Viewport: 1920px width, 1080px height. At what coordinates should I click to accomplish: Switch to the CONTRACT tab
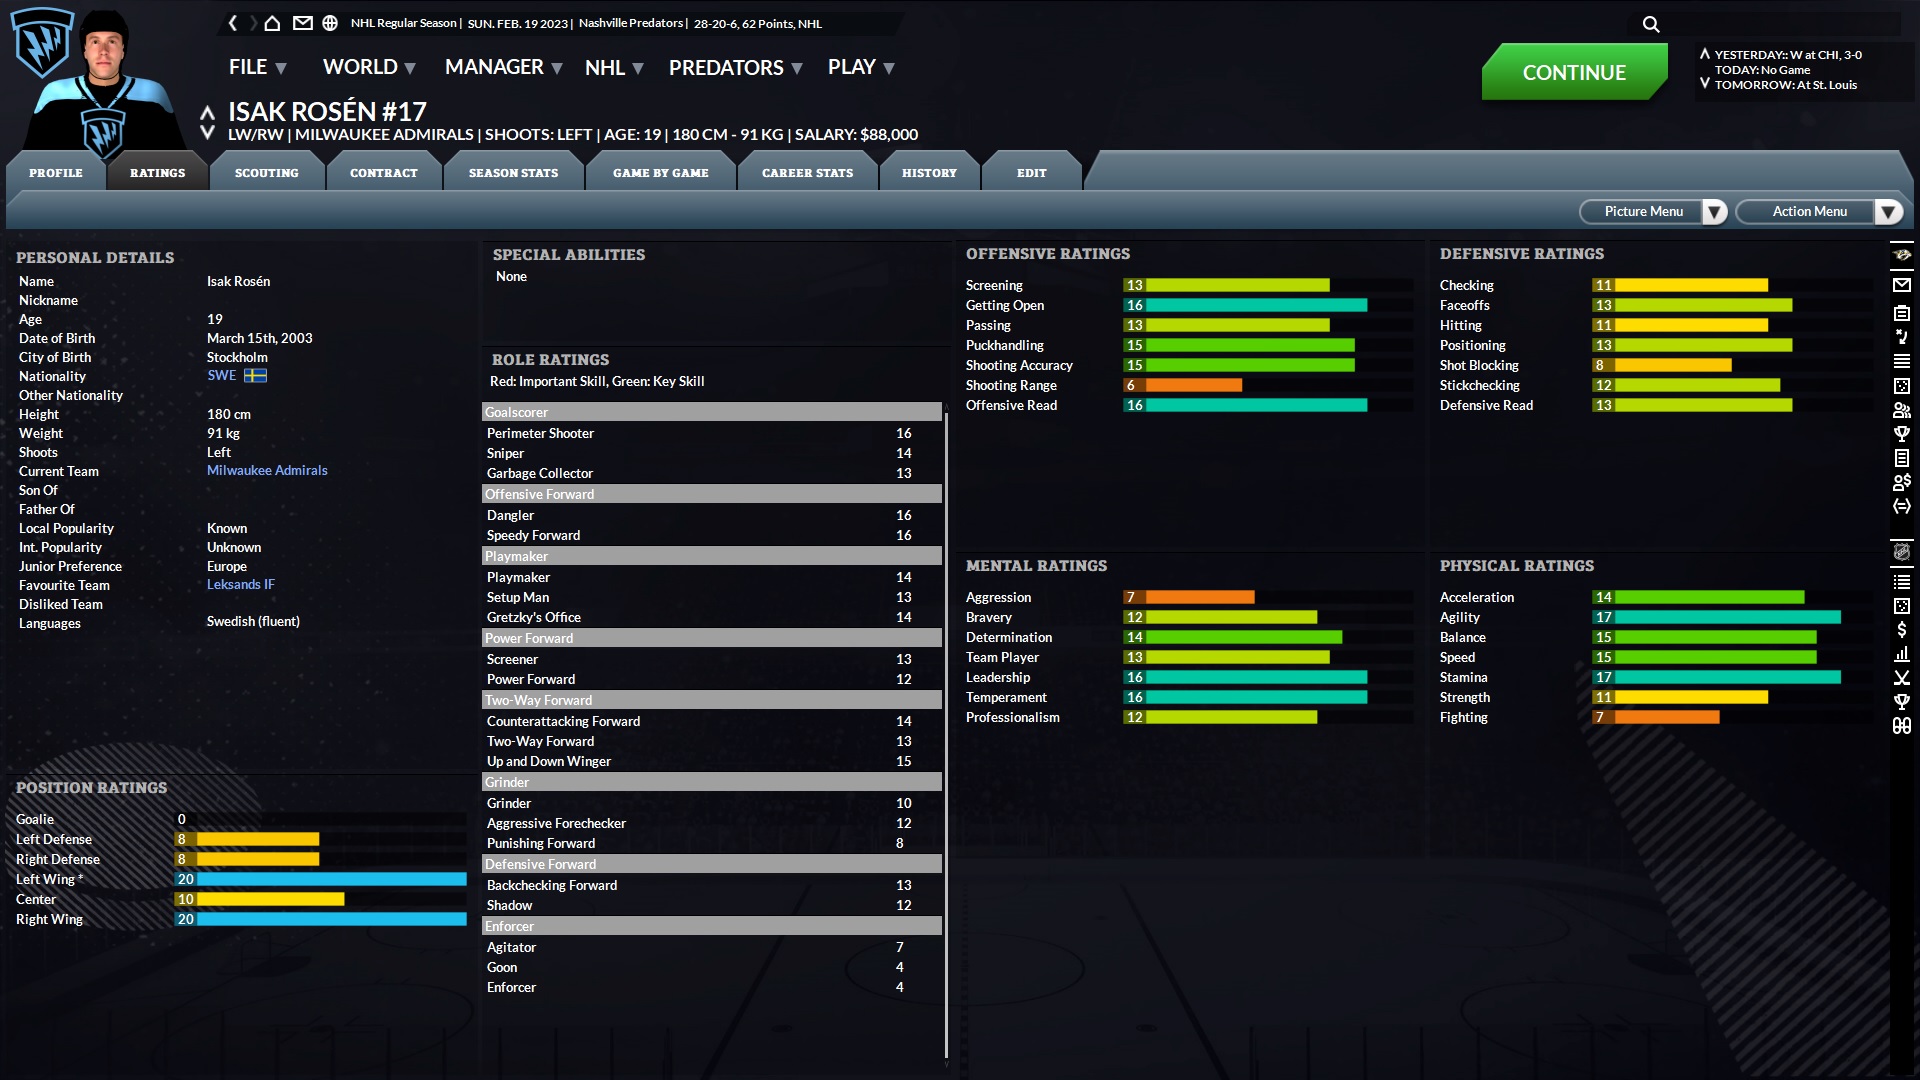coord(383,173)
